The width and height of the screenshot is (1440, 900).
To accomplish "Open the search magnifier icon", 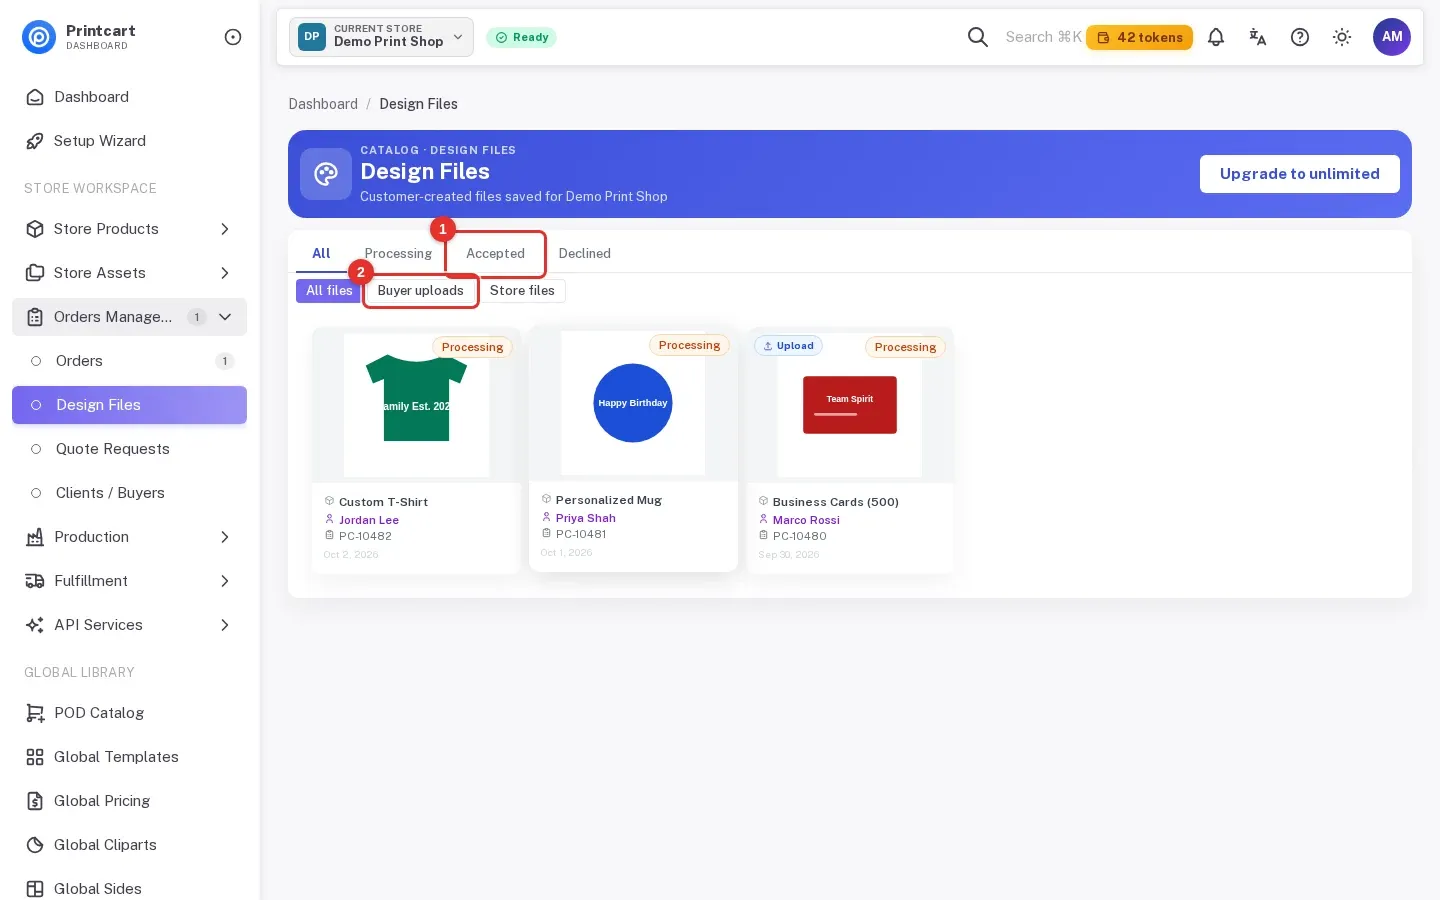I will (x=978, y=37).
